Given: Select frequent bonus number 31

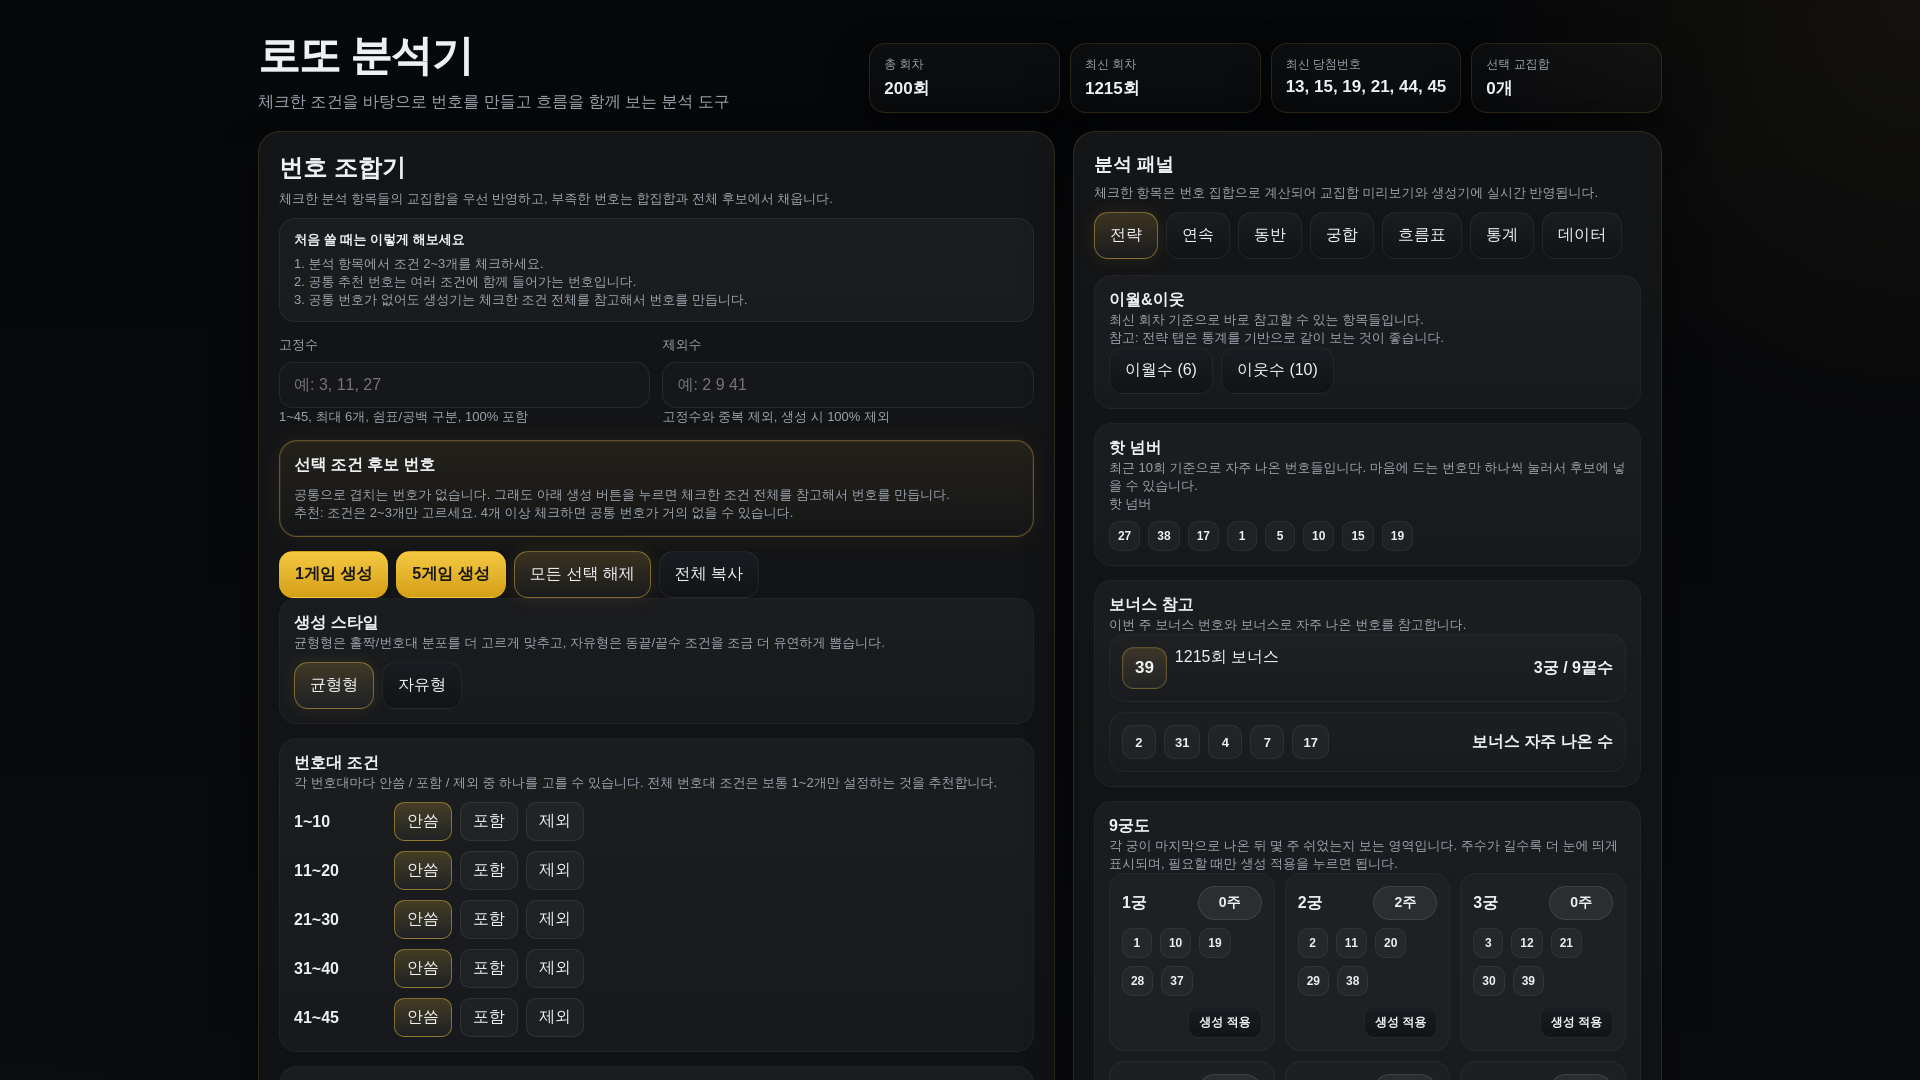Looking at the screenshot, I should tap(1181, 742).
